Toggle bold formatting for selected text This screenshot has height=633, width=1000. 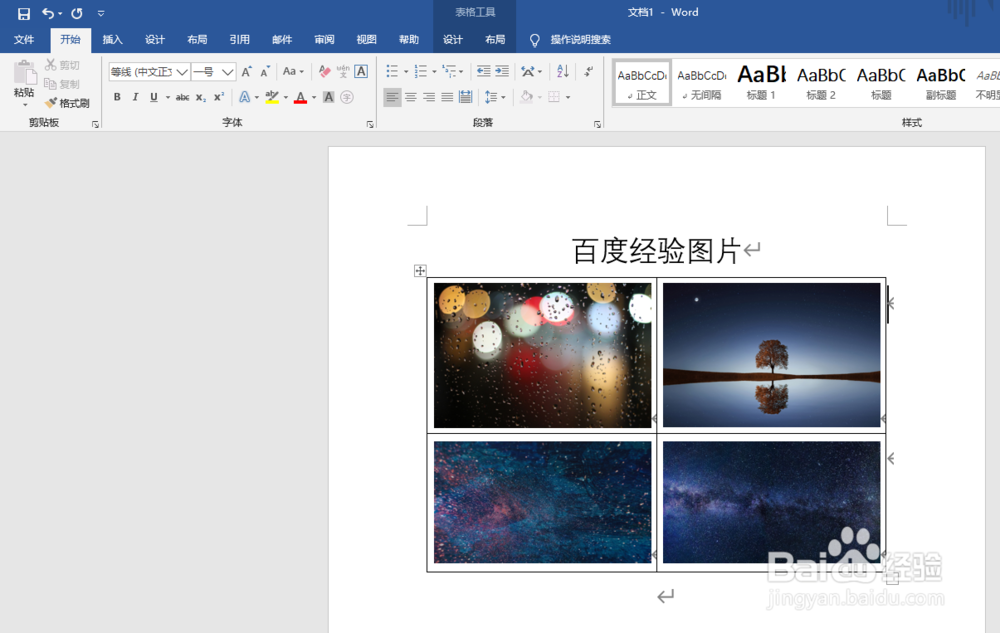(117, 97)
